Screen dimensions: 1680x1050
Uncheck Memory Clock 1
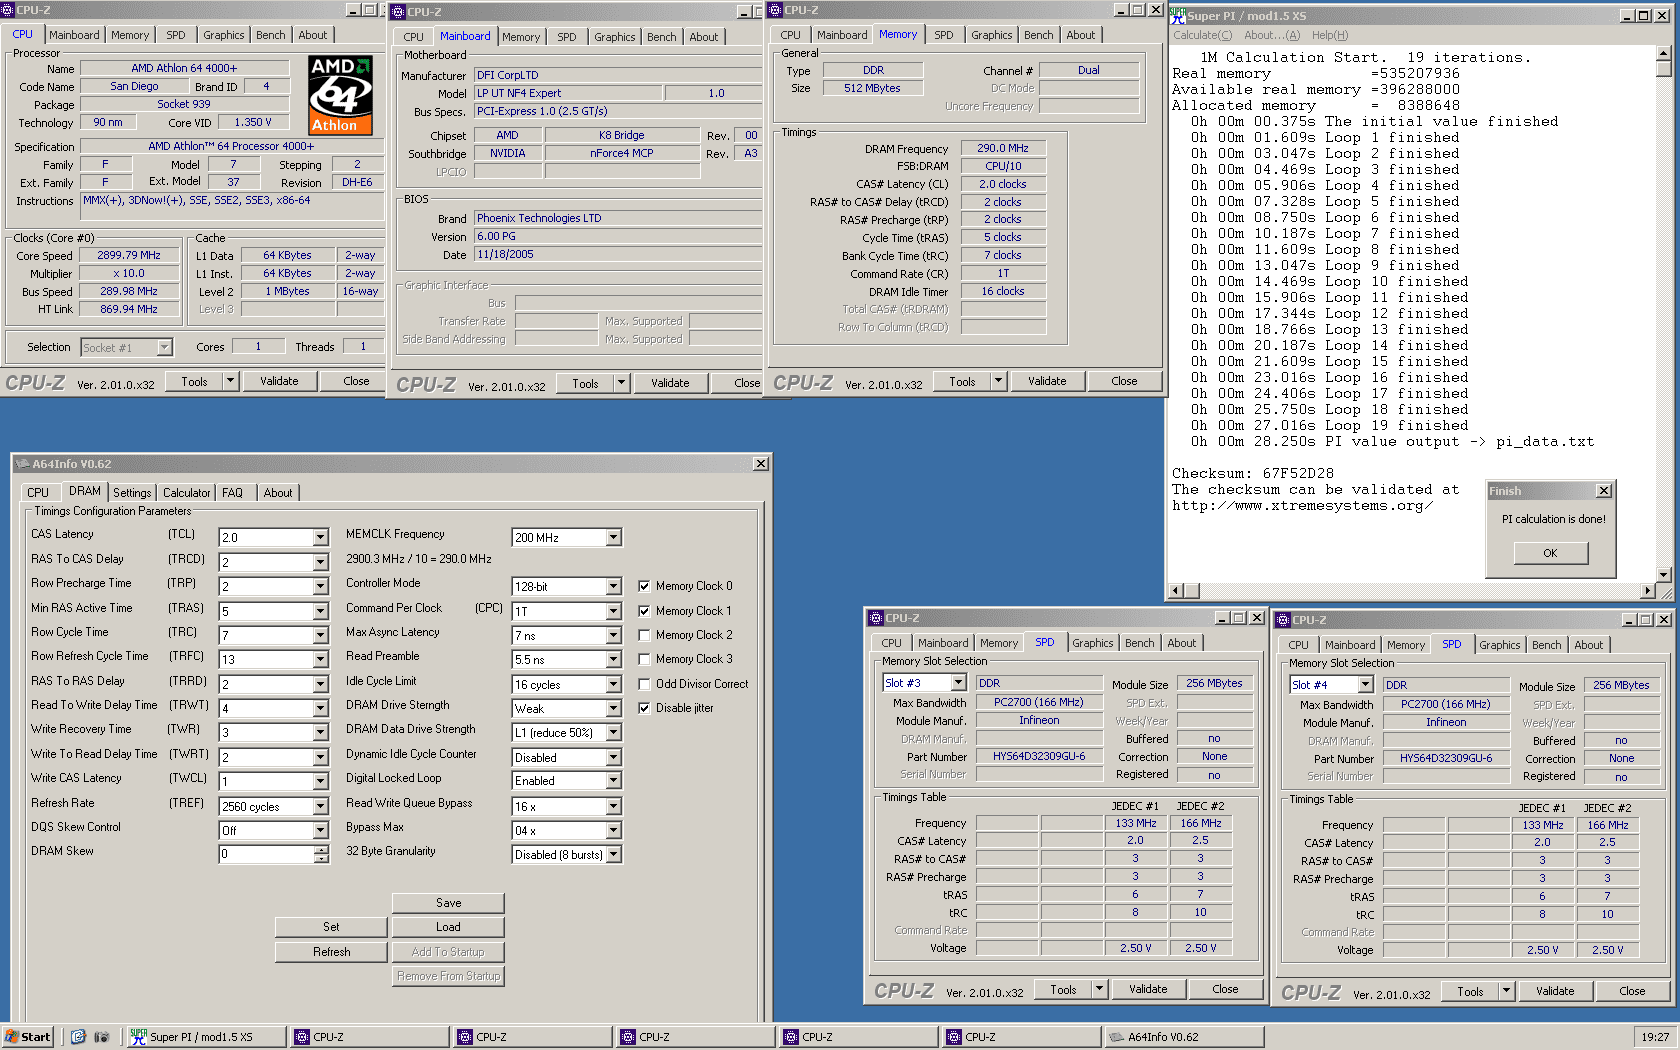[645, 611]
